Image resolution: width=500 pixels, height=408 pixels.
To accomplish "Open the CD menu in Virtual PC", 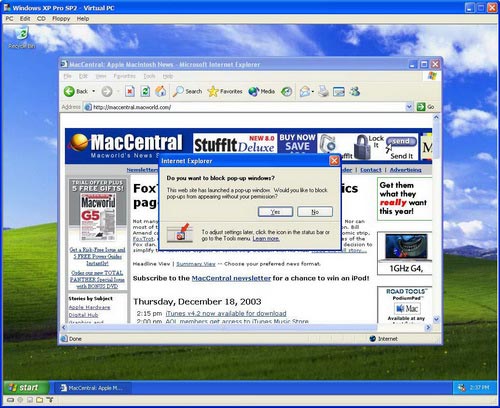I will (41, 19).
